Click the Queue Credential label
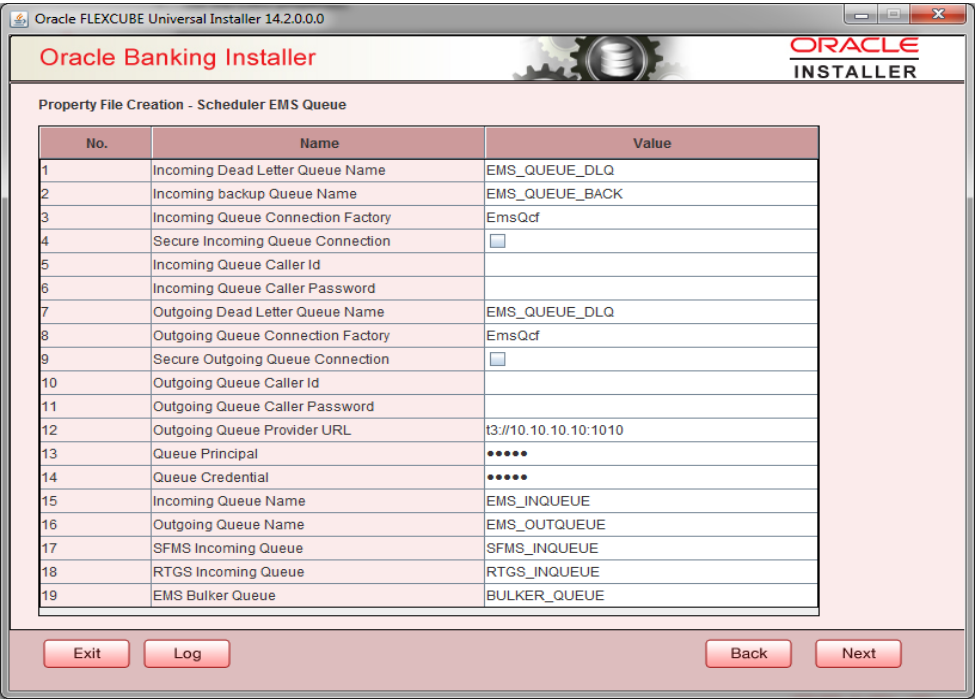Viewport: 976px width, 699px height. pos(211,477)
